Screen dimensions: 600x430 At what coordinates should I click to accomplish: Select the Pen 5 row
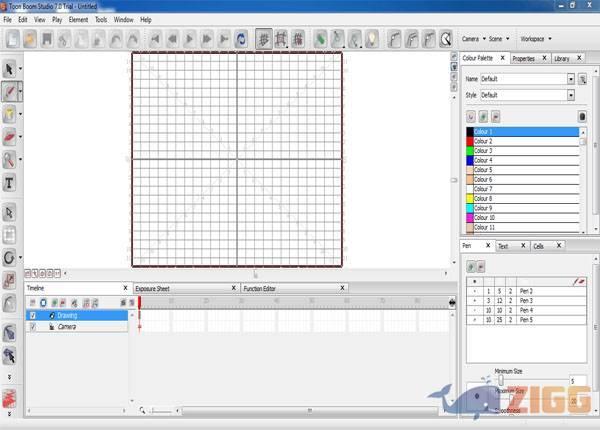pyautogui.click(x=526, y=320)
